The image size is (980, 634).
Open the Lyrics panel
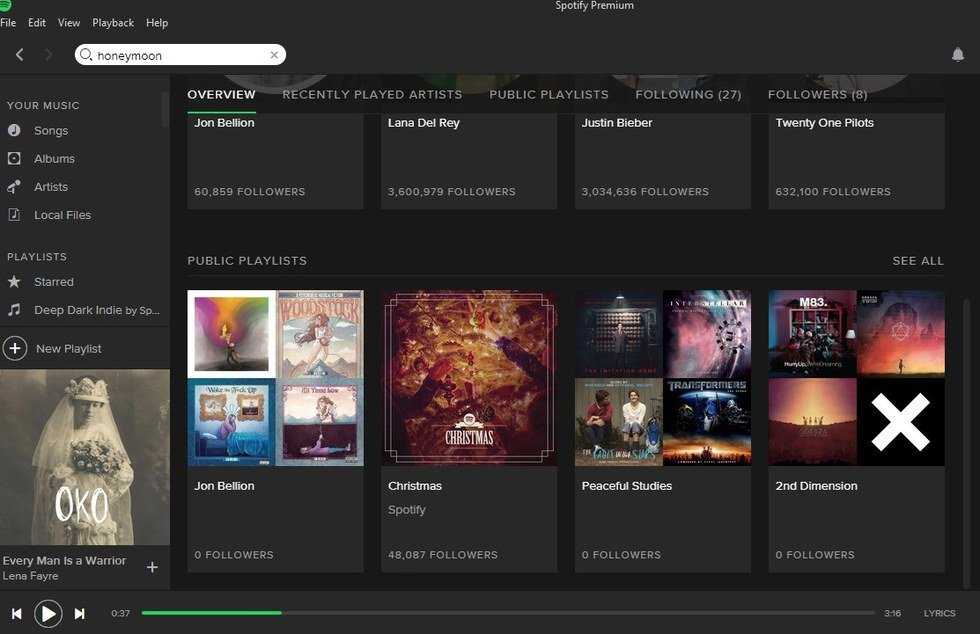pyautogui.click(x=938, y=613)
